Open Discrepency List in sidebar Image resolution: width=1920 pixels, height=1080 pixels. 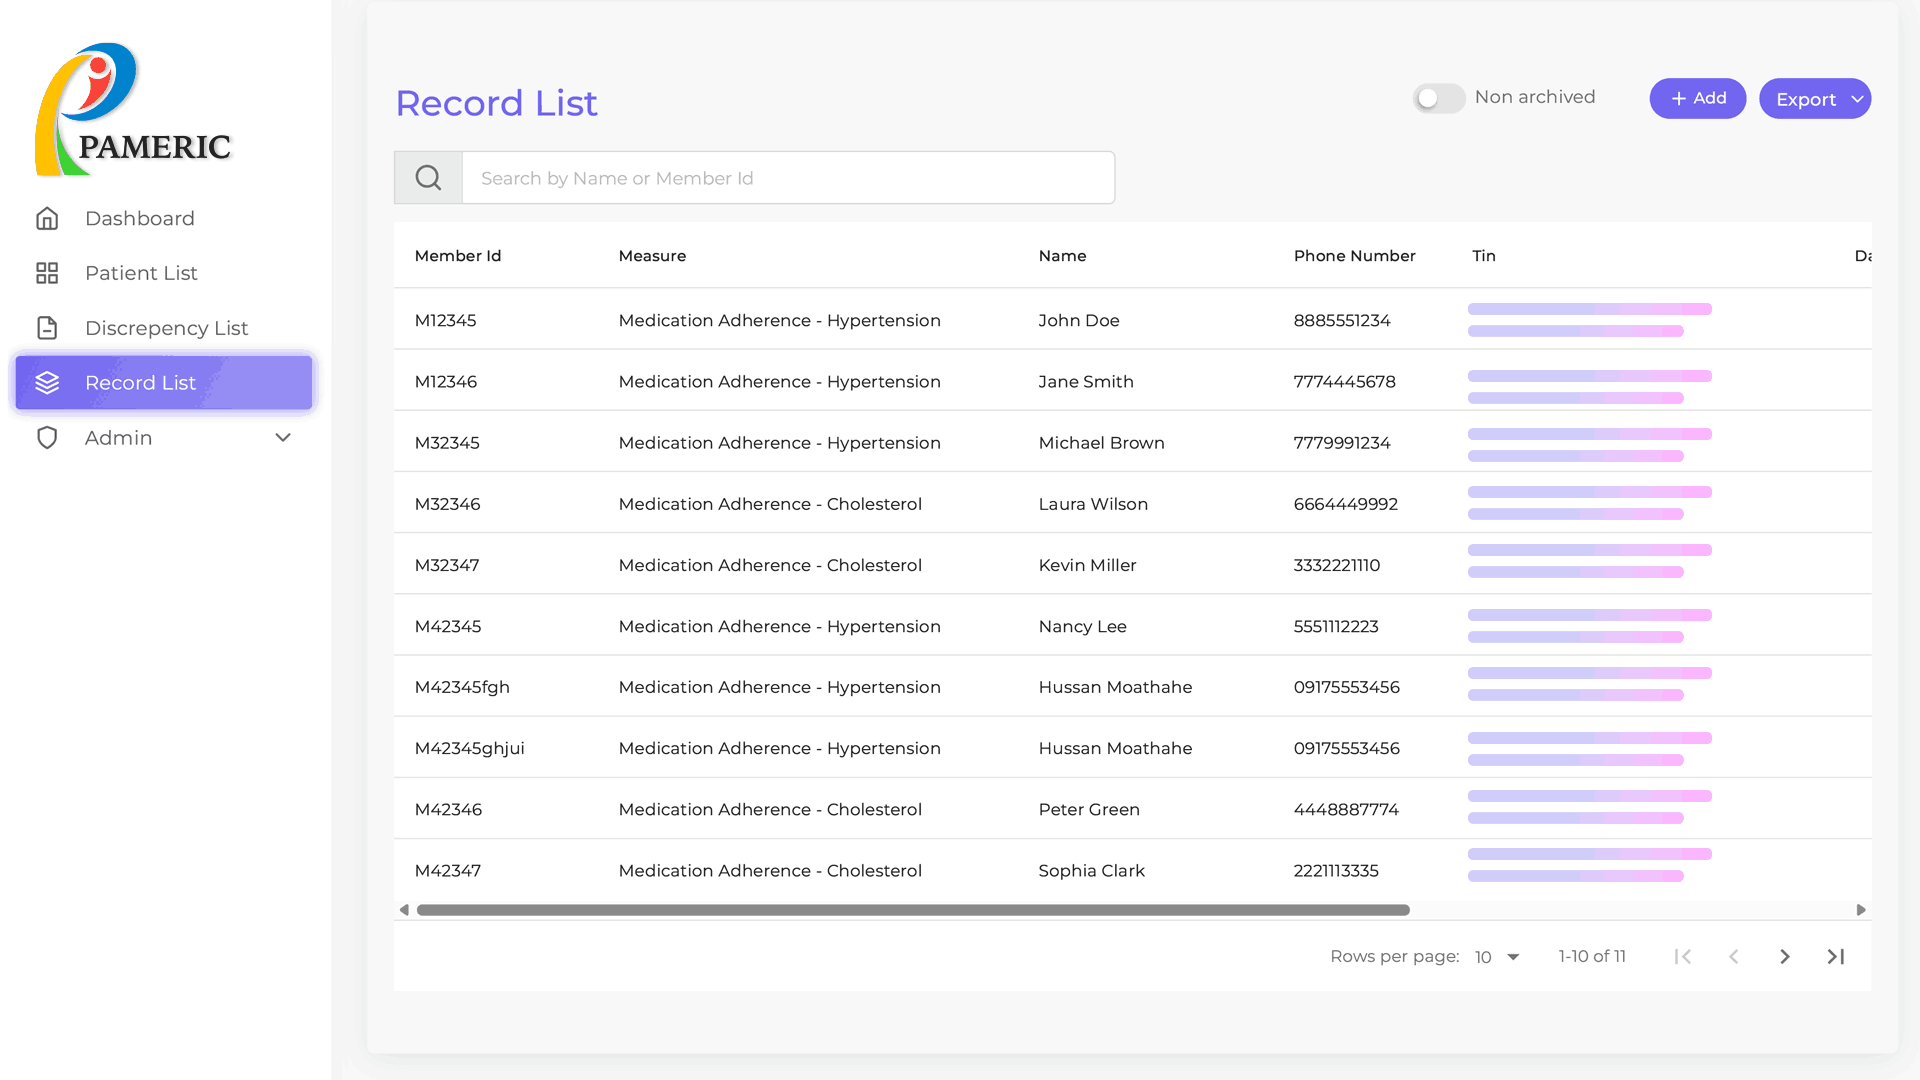pyautogui.click(x=166, y=328)
